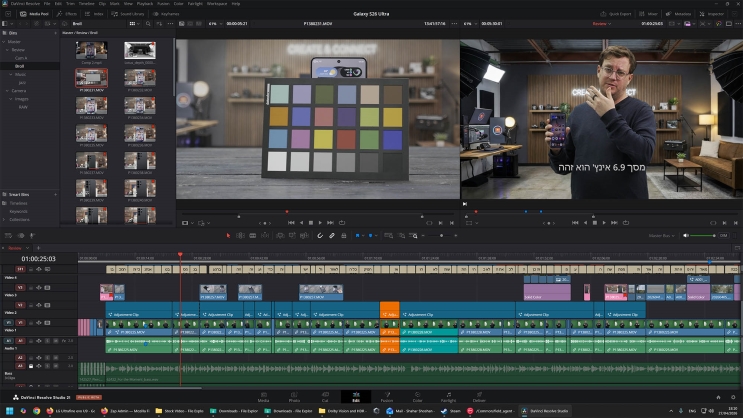
Task: Open the Timeline menu
Action: tap(86, 3)
